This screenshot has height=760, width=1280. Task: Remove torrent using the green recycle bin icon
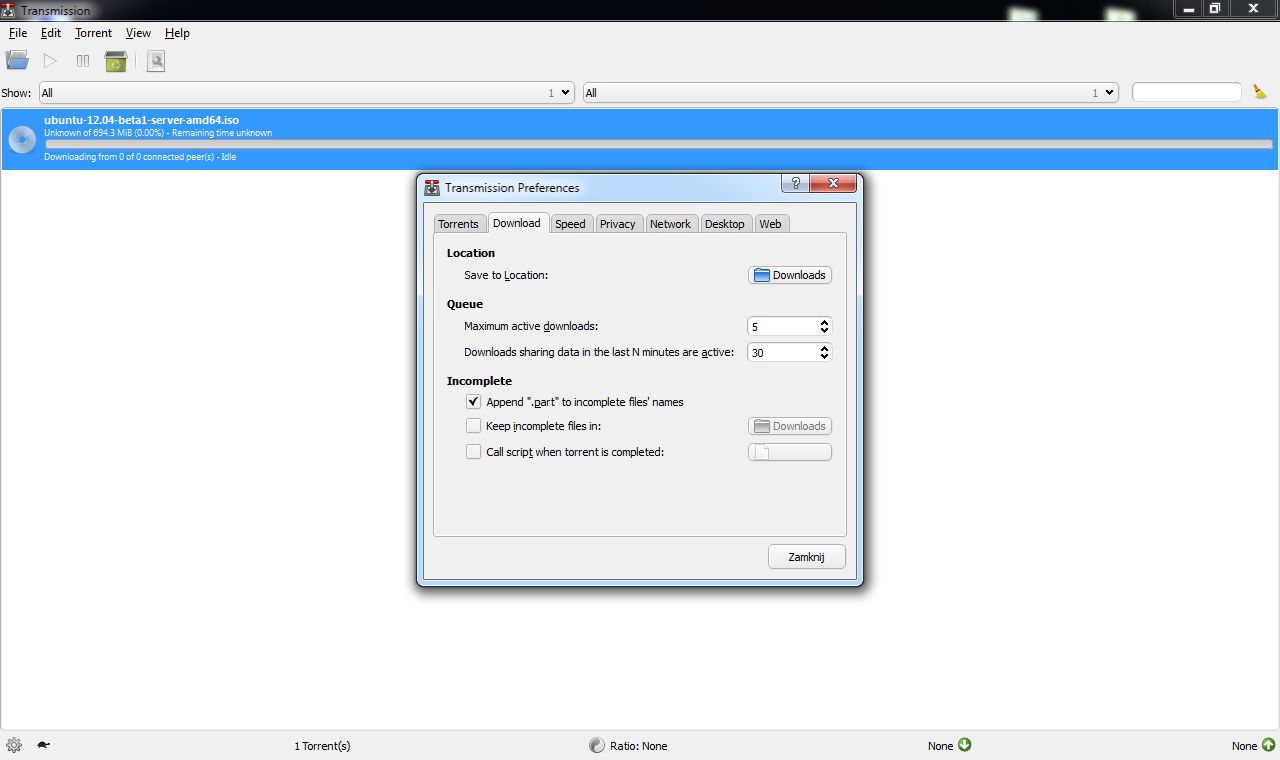tap(116, 61)
